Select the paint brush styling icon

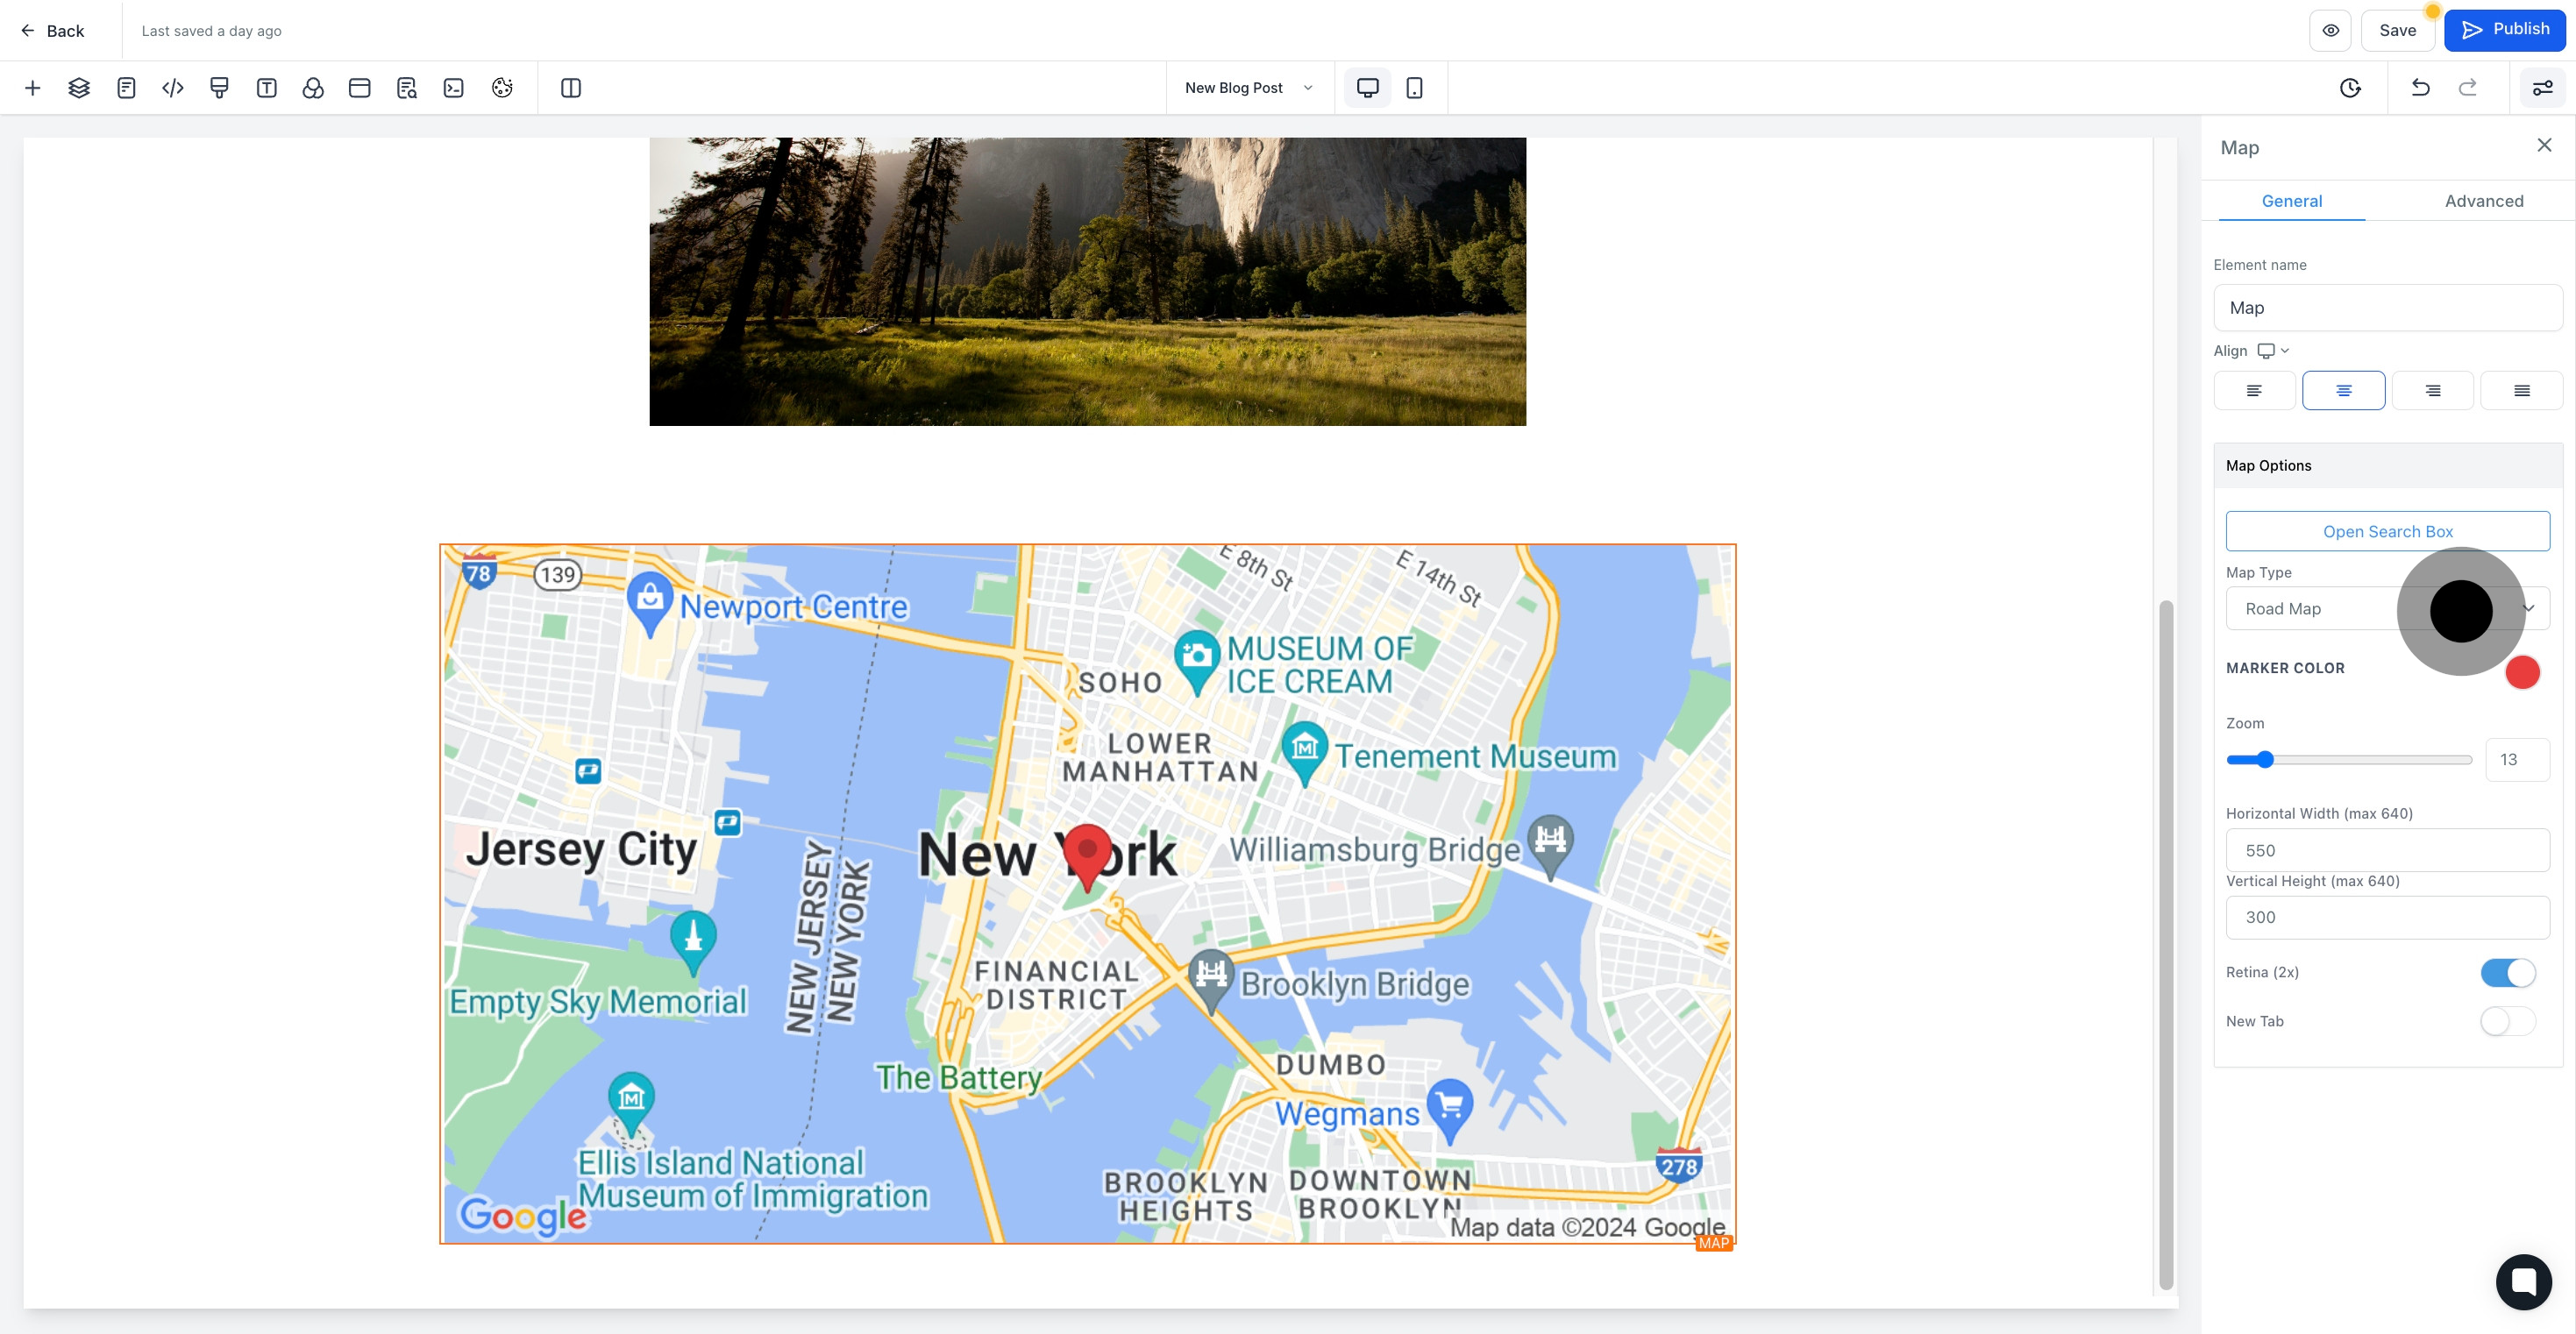point(219,88)
